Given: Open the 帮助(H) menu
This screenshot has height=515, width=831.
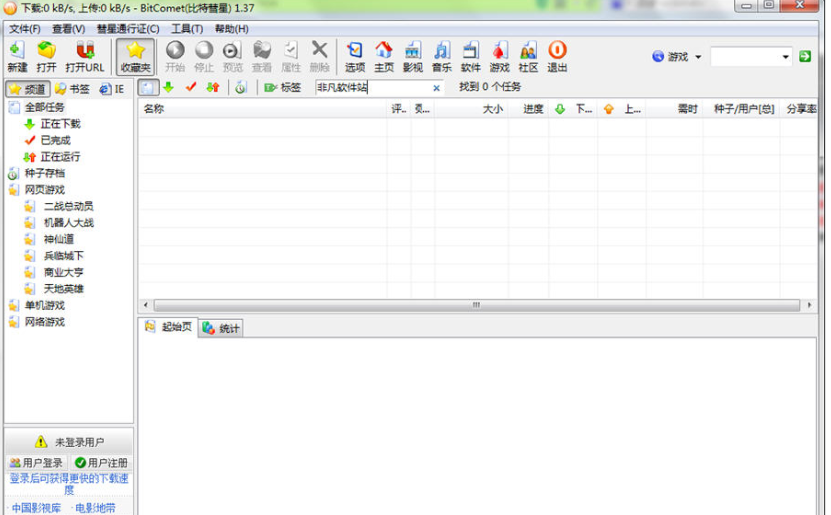Looking at the screenshot, I should 232,29.
